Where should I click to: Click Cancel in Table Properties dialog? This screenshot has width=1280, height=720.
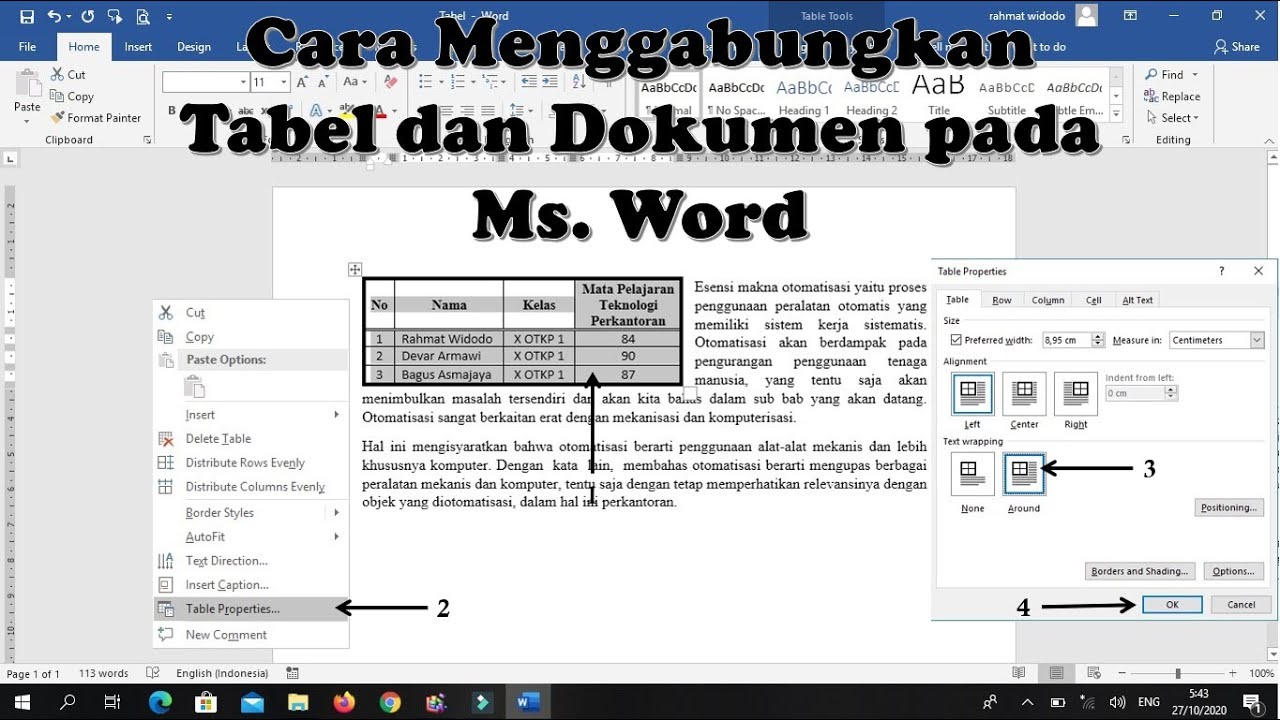pyautogui.click(x=1241, y=604)
